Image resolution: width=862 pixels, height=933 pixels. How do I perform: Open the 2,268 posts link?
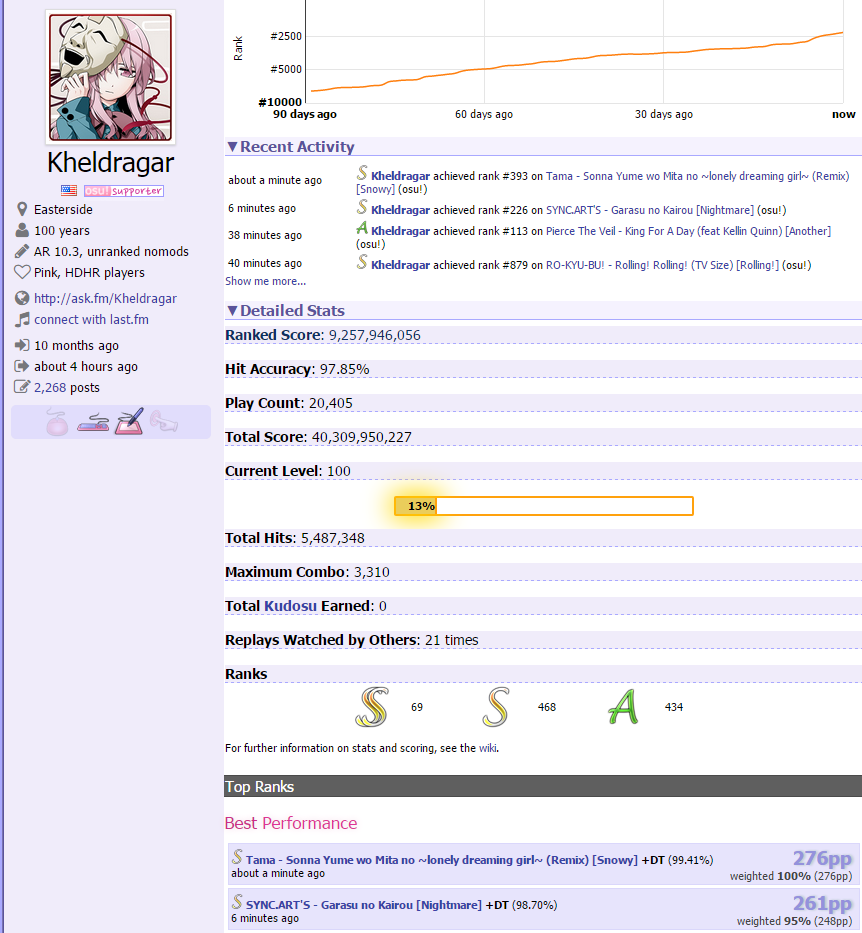point(50,387)
